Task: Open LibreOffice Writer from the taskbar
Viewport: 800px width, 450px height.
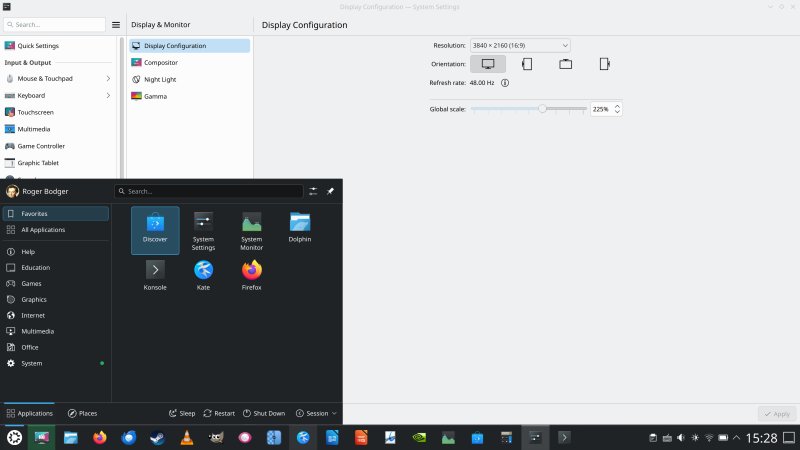Action: click(x=332, y=437)
